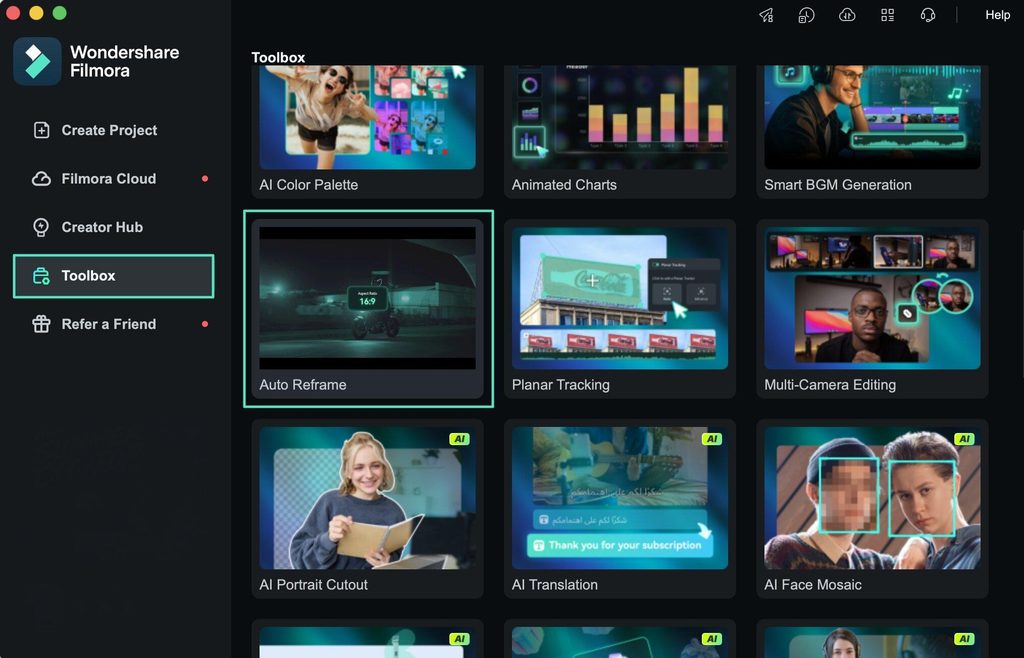The height and width of the screenshot is (658, 1024).
Task: Click the AI Translation label
Action: pyautogui.click(x=554, y=584)
